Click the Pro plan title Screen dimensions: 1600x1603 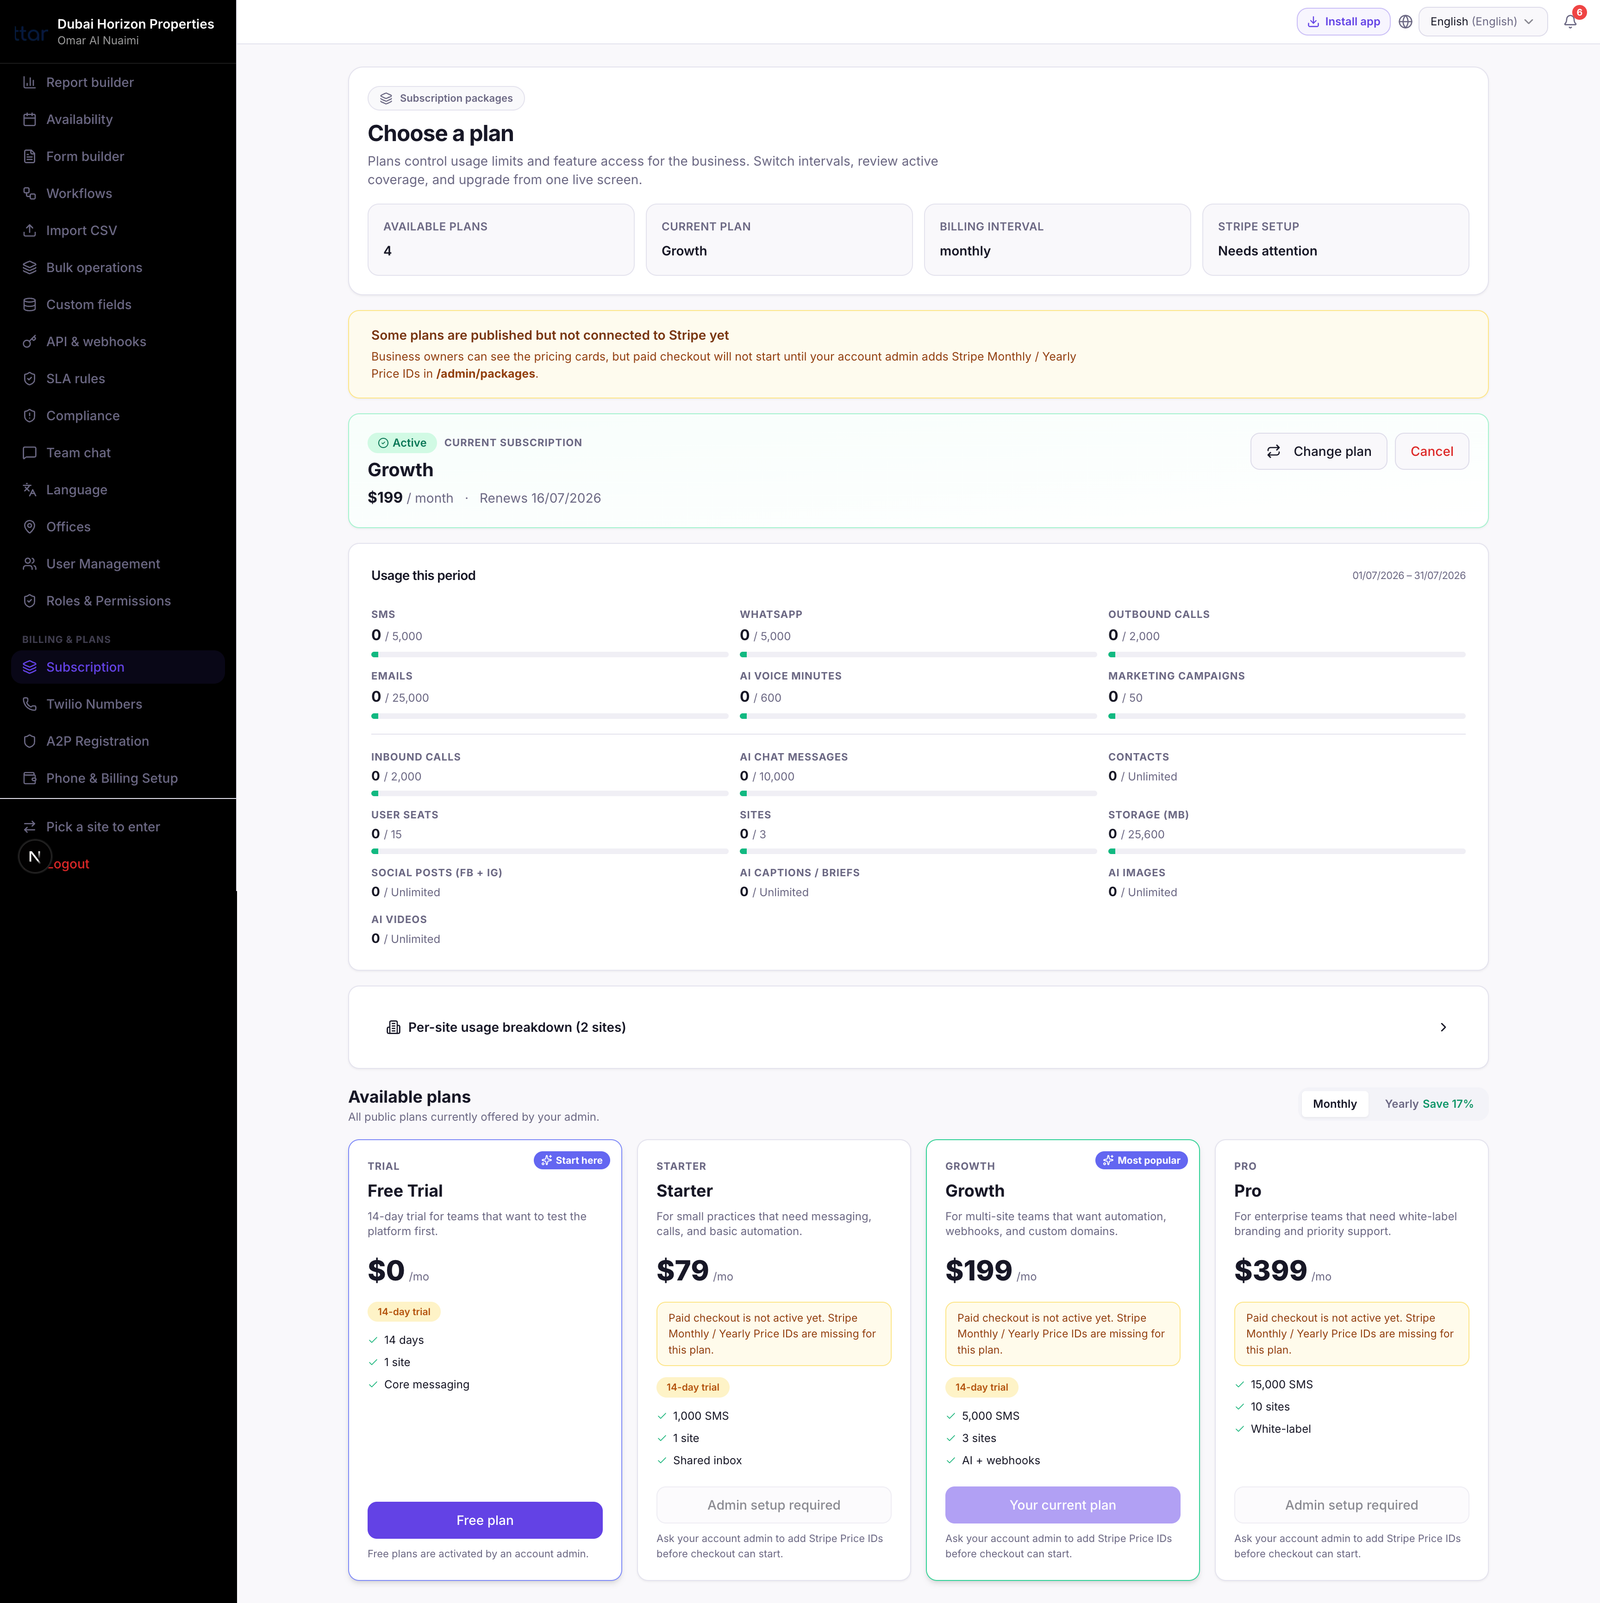click(x=1247, y=1191)
